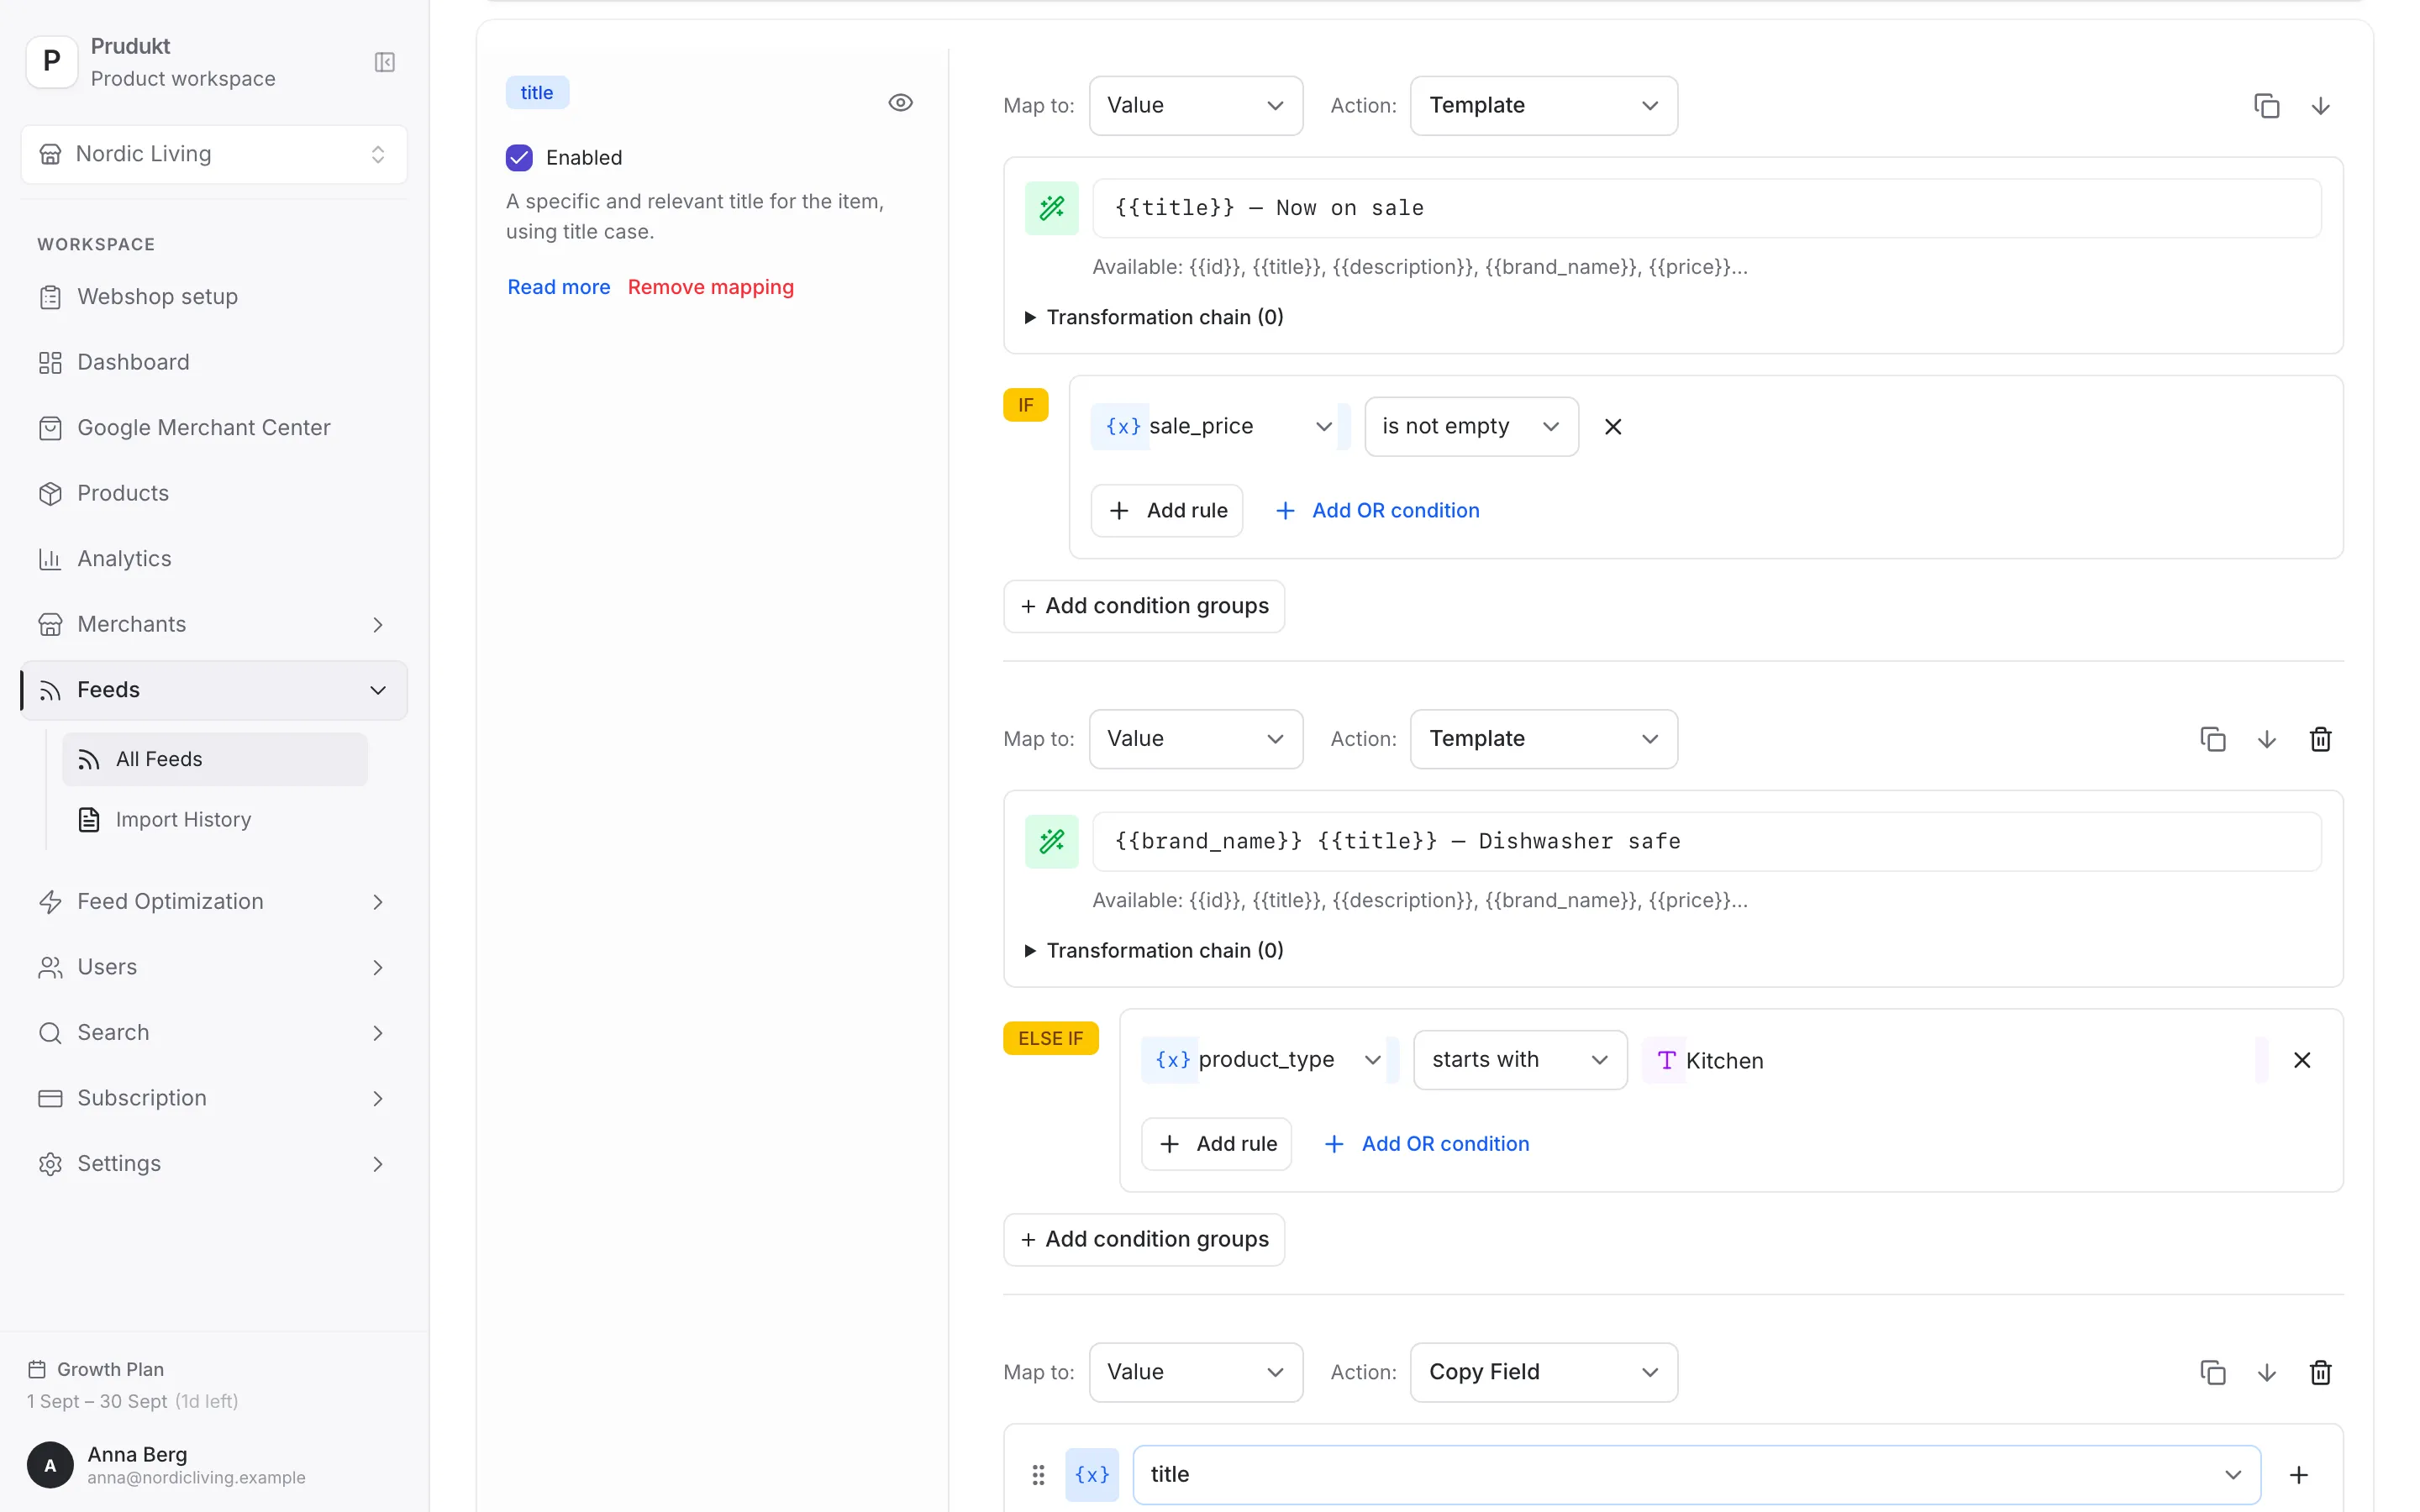Click Remove mapping

(710, 287)
